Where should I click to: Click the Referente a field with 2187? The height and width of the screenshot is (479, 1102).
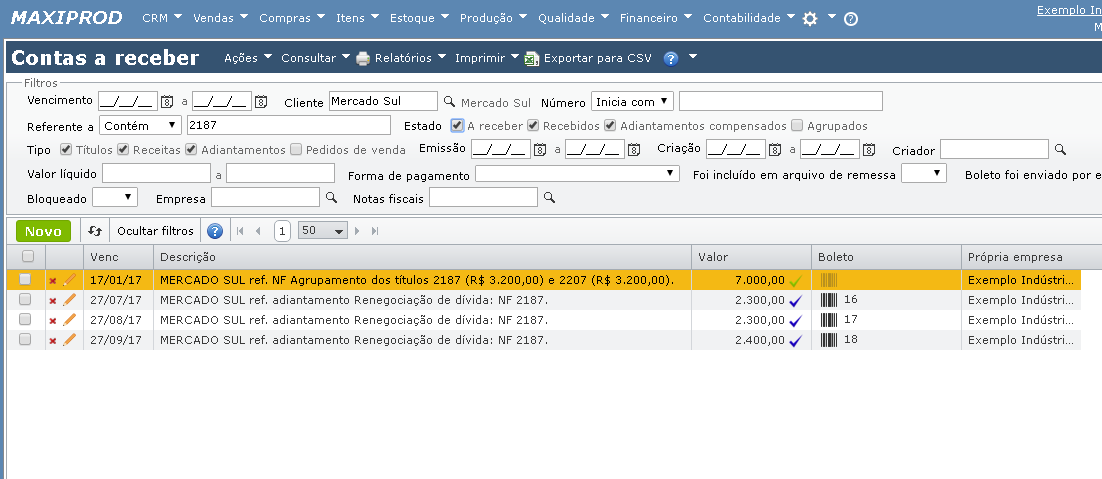coord(288,126)
